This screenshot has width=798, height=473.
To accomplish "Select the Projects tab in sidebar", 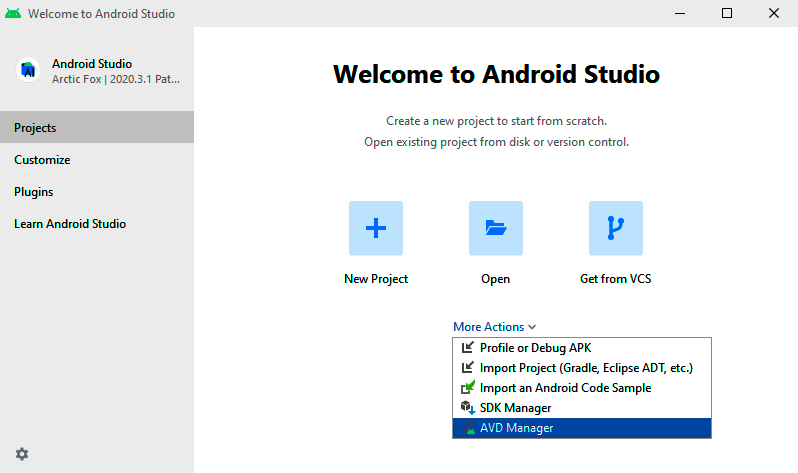I will (x=35, y=128).
